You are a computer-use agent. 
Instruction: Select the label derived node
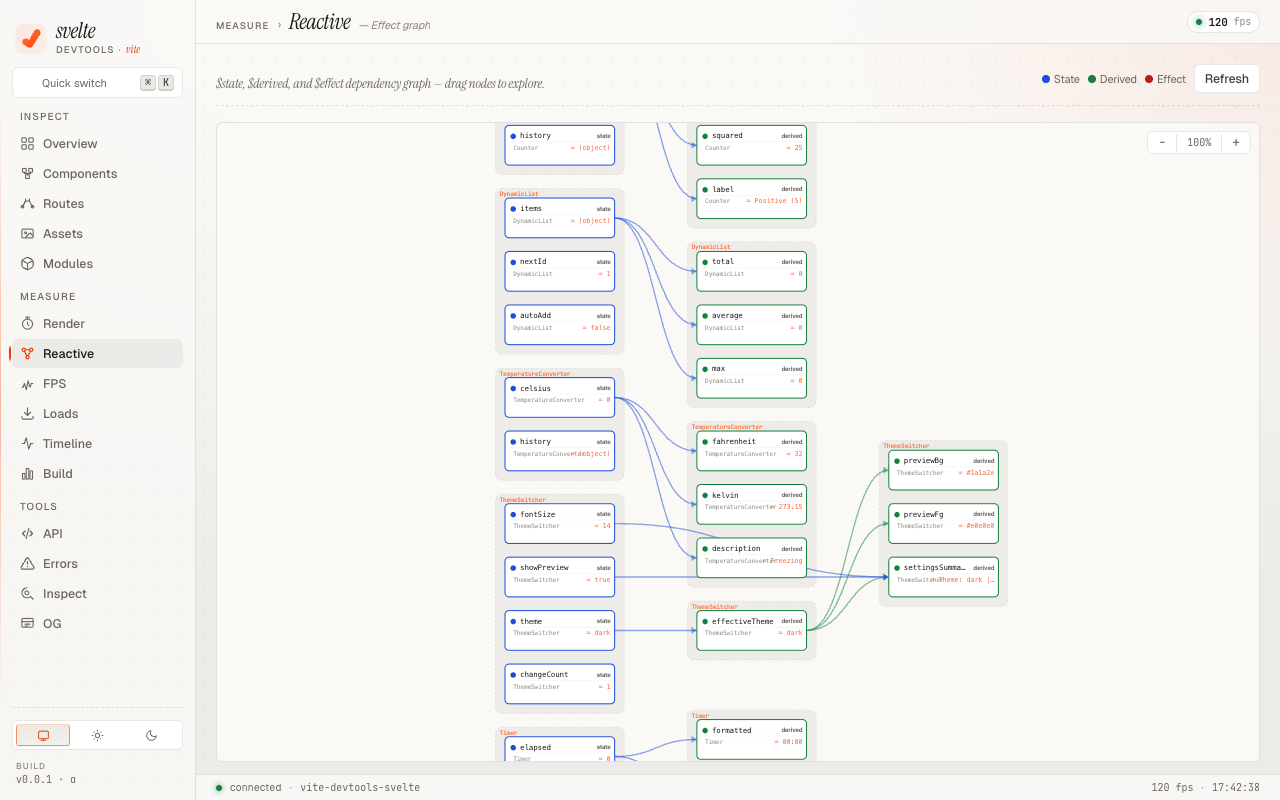pyautogui.click(x=752, y=198)
